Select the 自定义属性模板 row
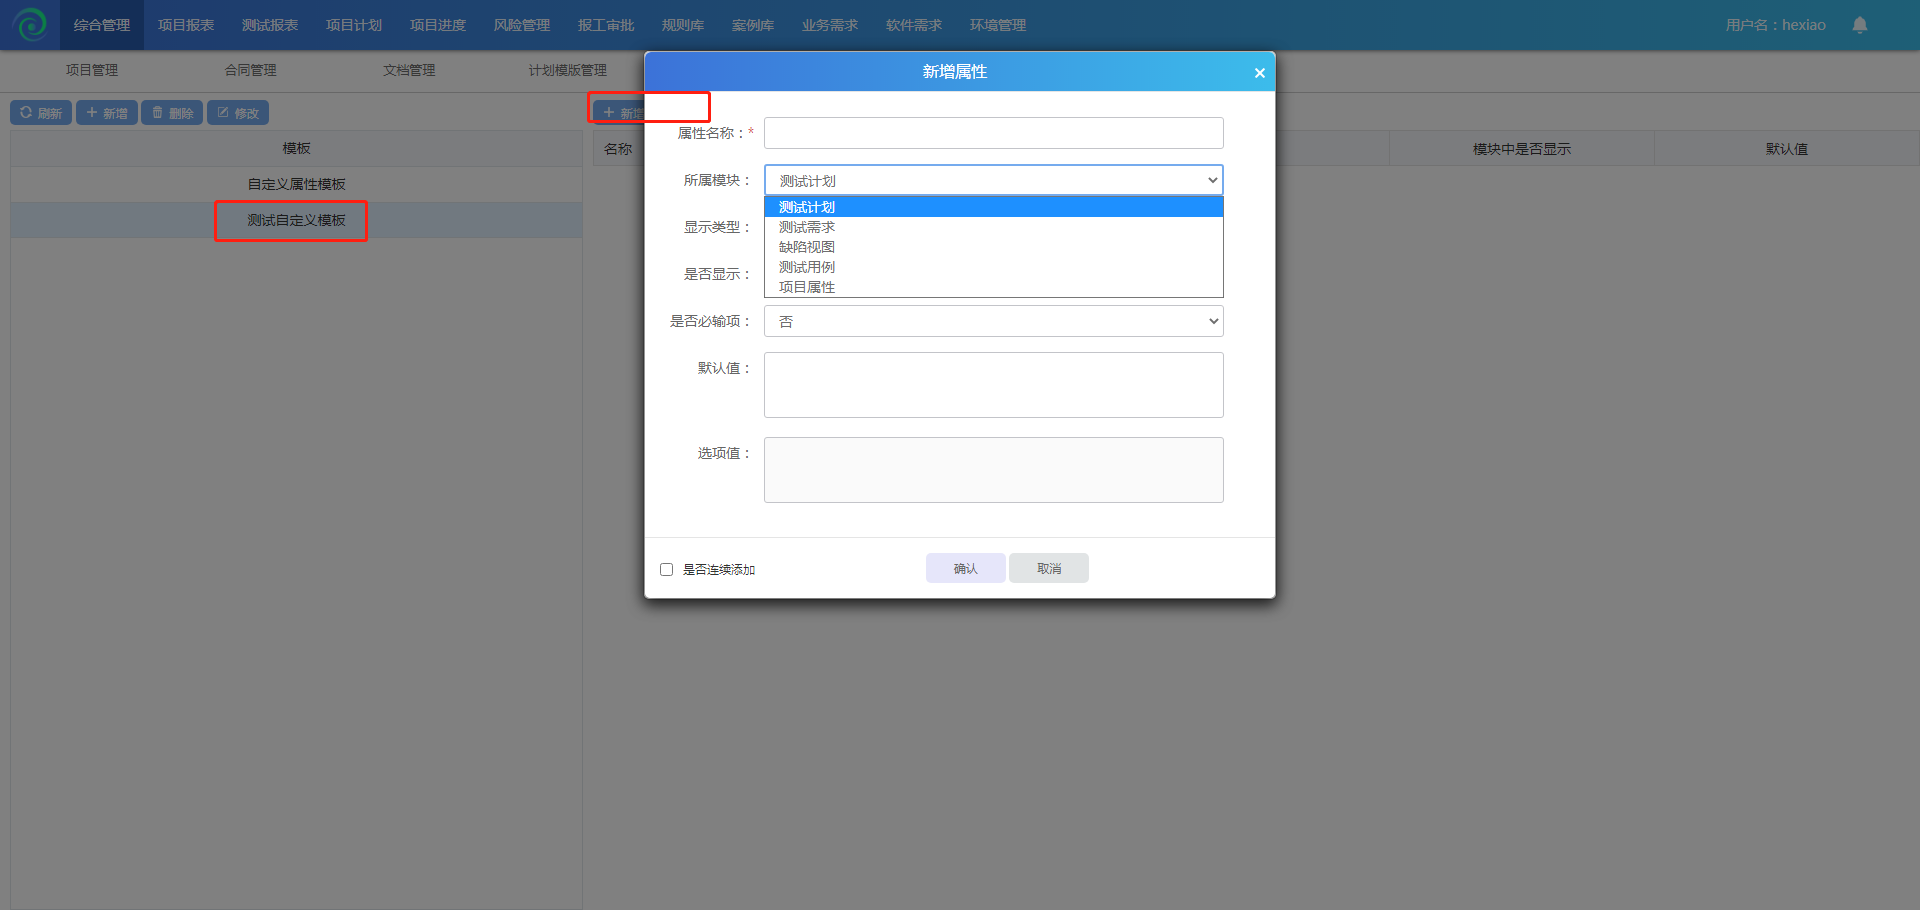1920x910 pixels. (x=296, y=184)
